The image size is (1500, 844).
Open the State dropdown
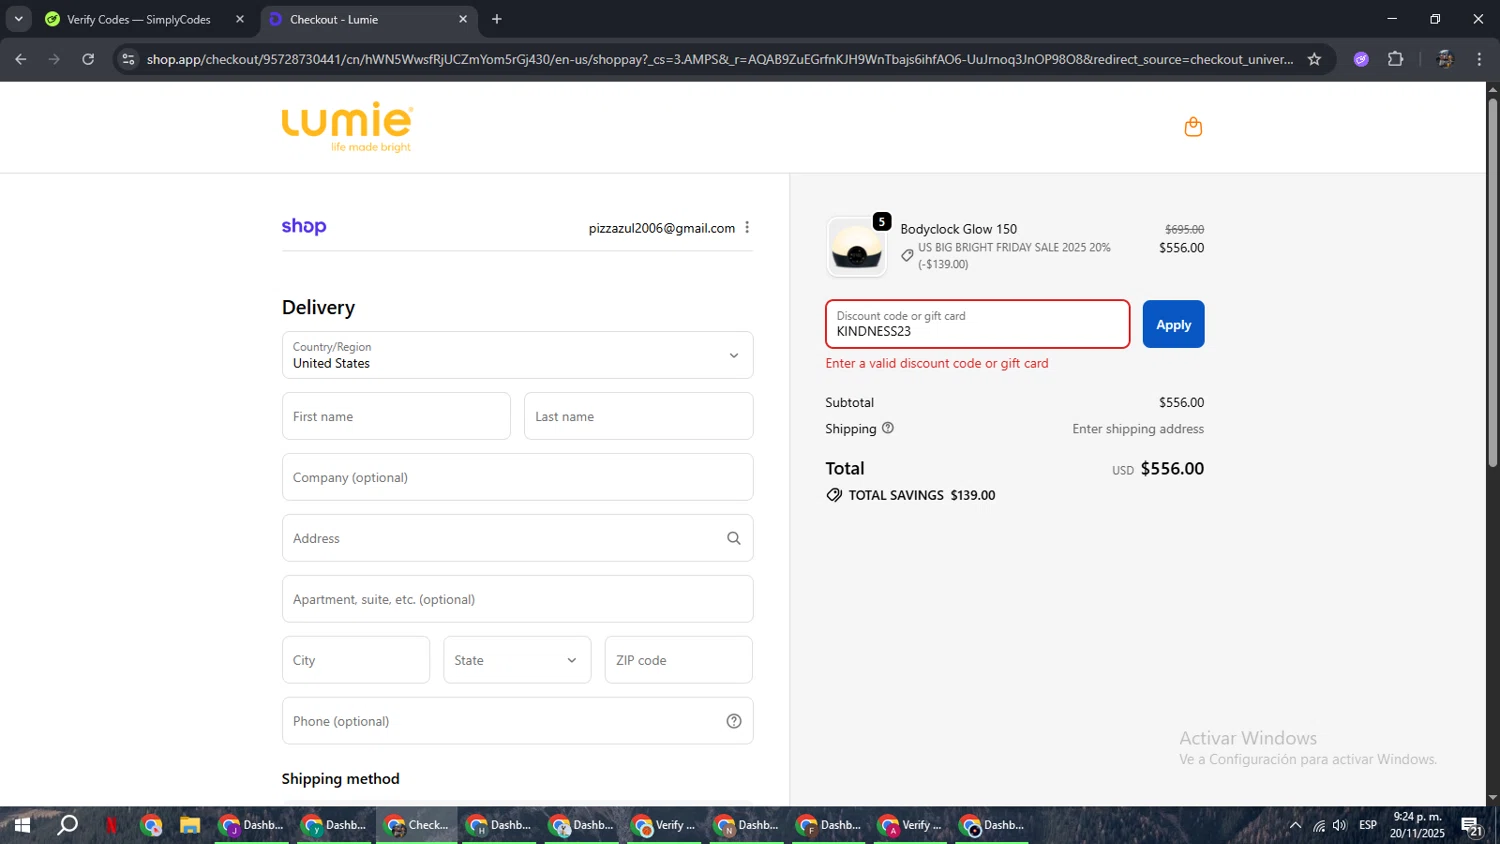[x=517, y=660]
